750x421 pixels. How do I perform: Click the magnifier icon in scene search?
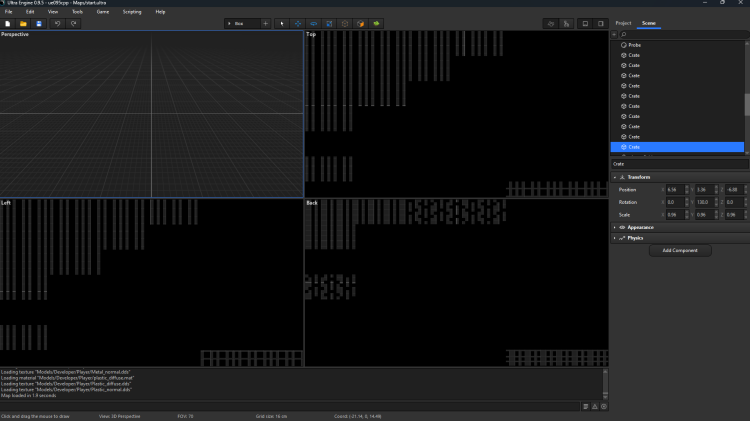[x=624, y=34]
